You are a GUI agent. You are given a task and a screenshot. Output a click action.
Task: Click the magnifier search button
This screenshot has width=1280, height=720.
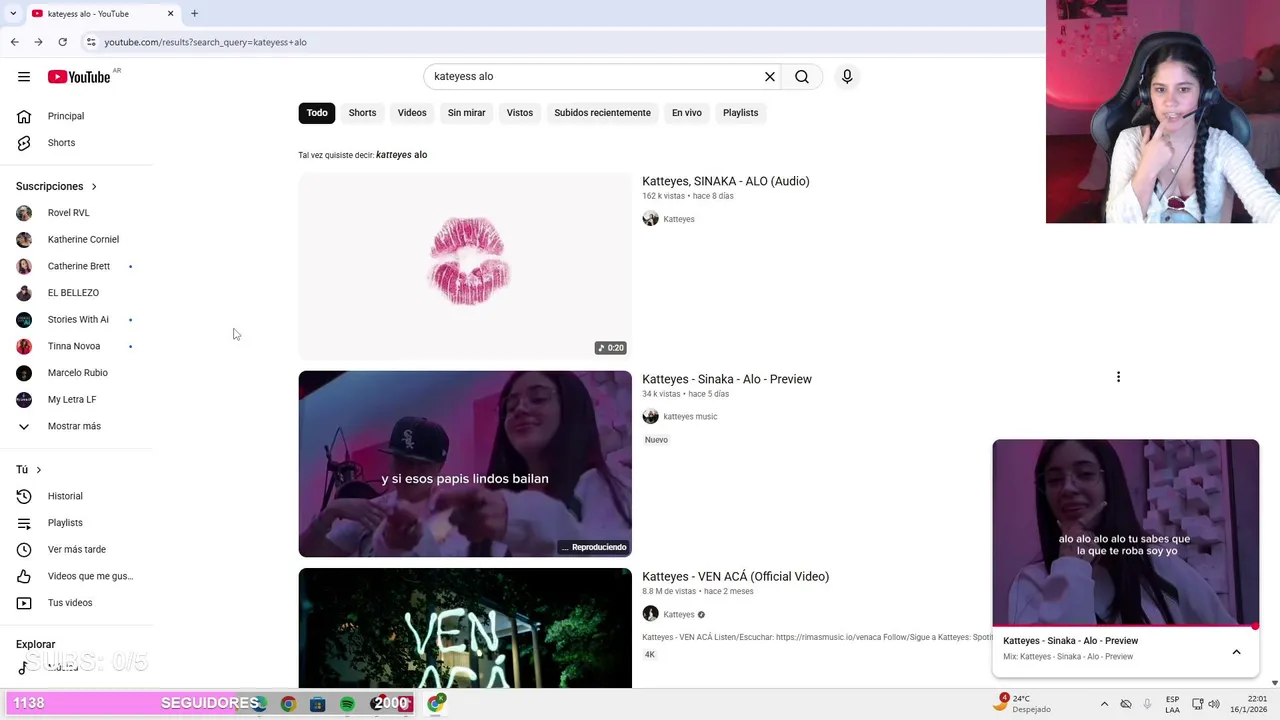(x=802, y=77)
